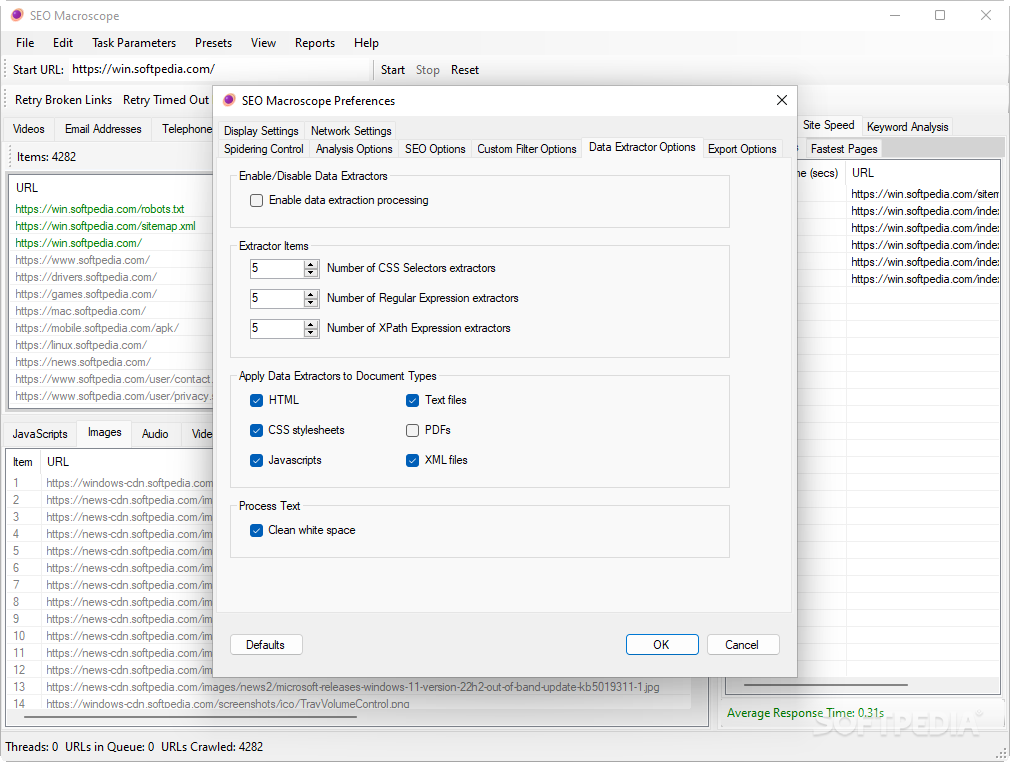Click horizontal scrollbar under images list
Image resolution: width=1010 pixels, height=762 pixels.
[x=190, y=716]
